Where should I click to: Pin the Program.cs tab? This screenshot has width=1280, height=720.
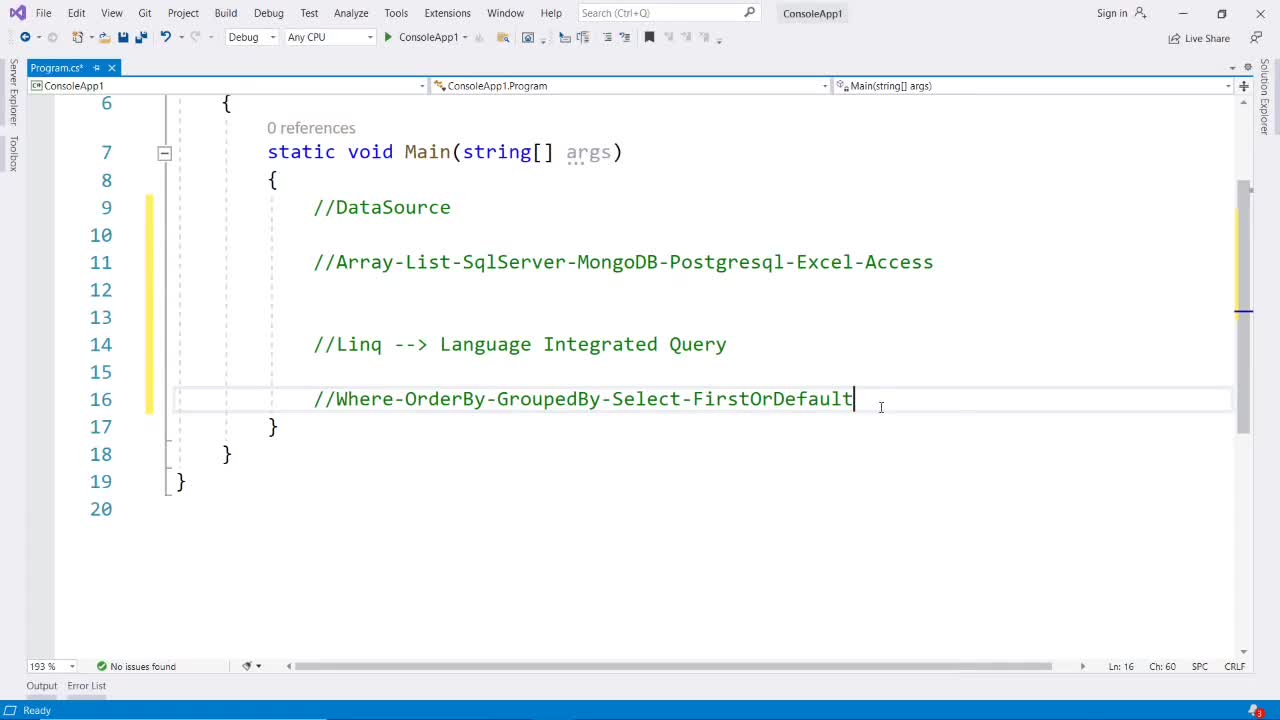pyautogui.click(x=96, y=68)
